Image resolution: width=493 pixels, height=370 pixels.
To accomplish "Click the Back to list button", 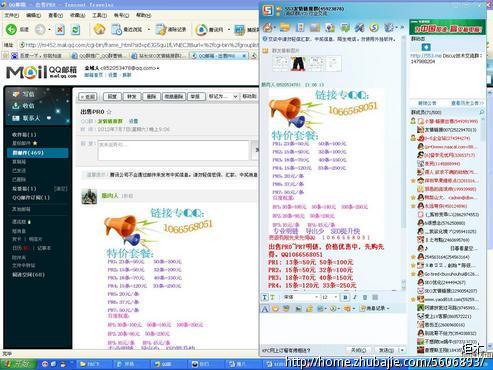I will click(x=88, y=97).
